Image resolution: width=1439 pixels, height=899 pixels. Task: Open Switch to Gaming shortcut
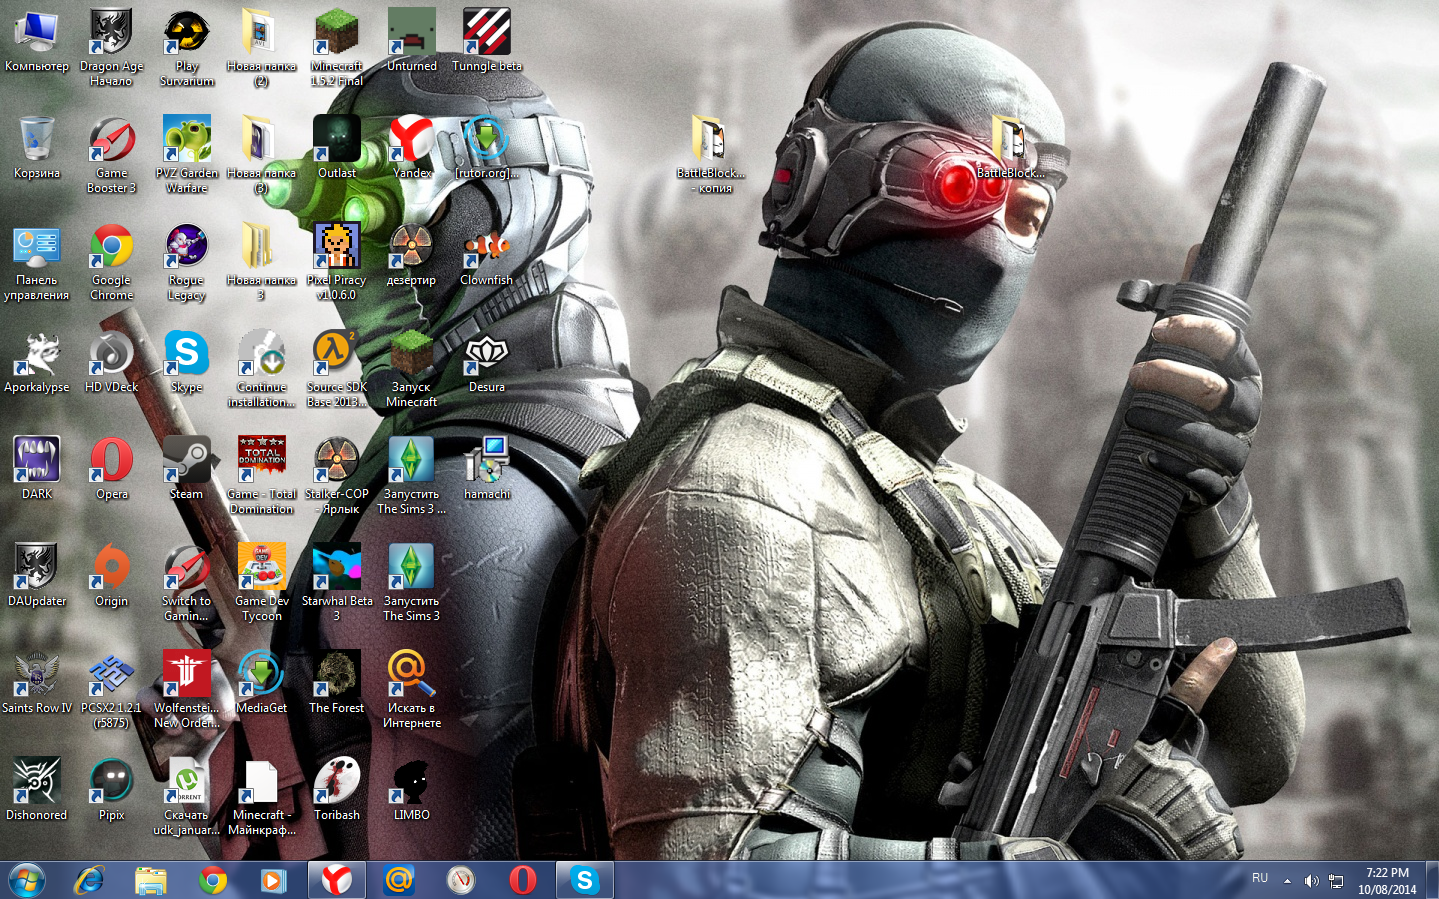(186, 582)
